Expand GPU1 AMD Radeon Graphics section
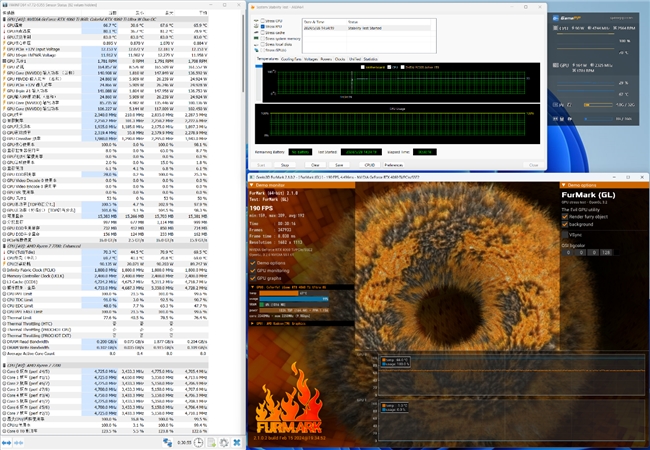The height and width of the screenshot is (450, 650). tap(251, 324)
